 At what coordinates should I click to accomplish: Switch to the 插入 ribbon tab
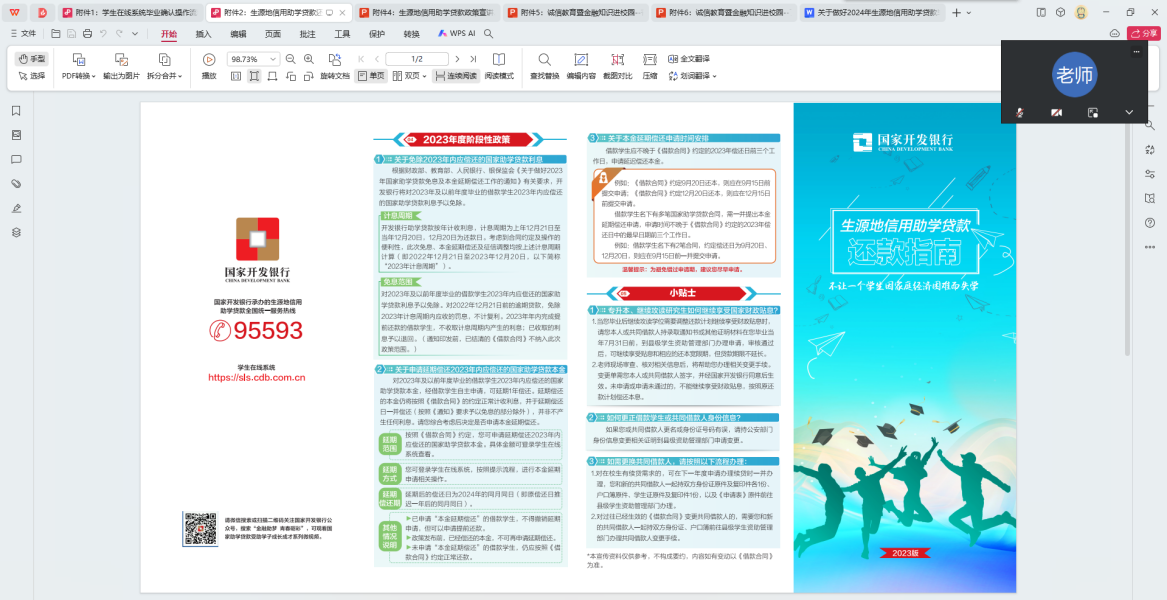(203, 33)
